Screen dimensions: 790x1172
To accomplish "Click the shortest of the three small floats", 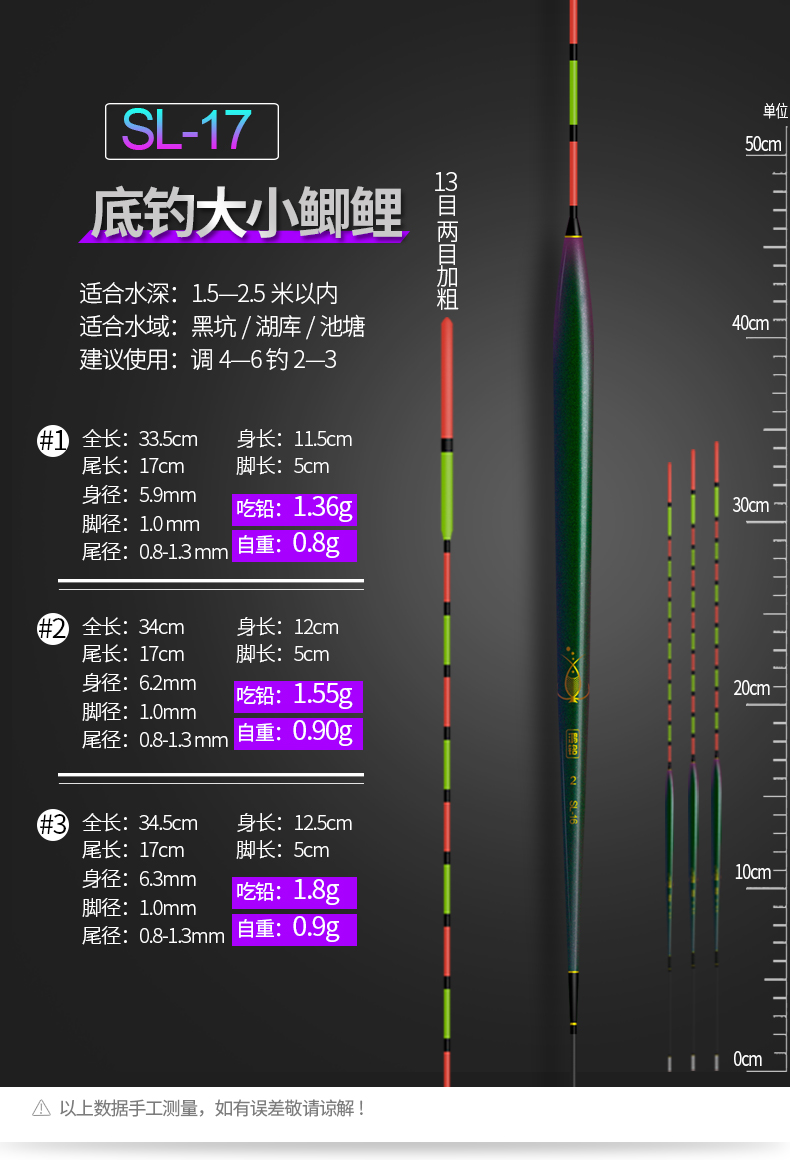I will pyautogui.click(x=670, y=766).
